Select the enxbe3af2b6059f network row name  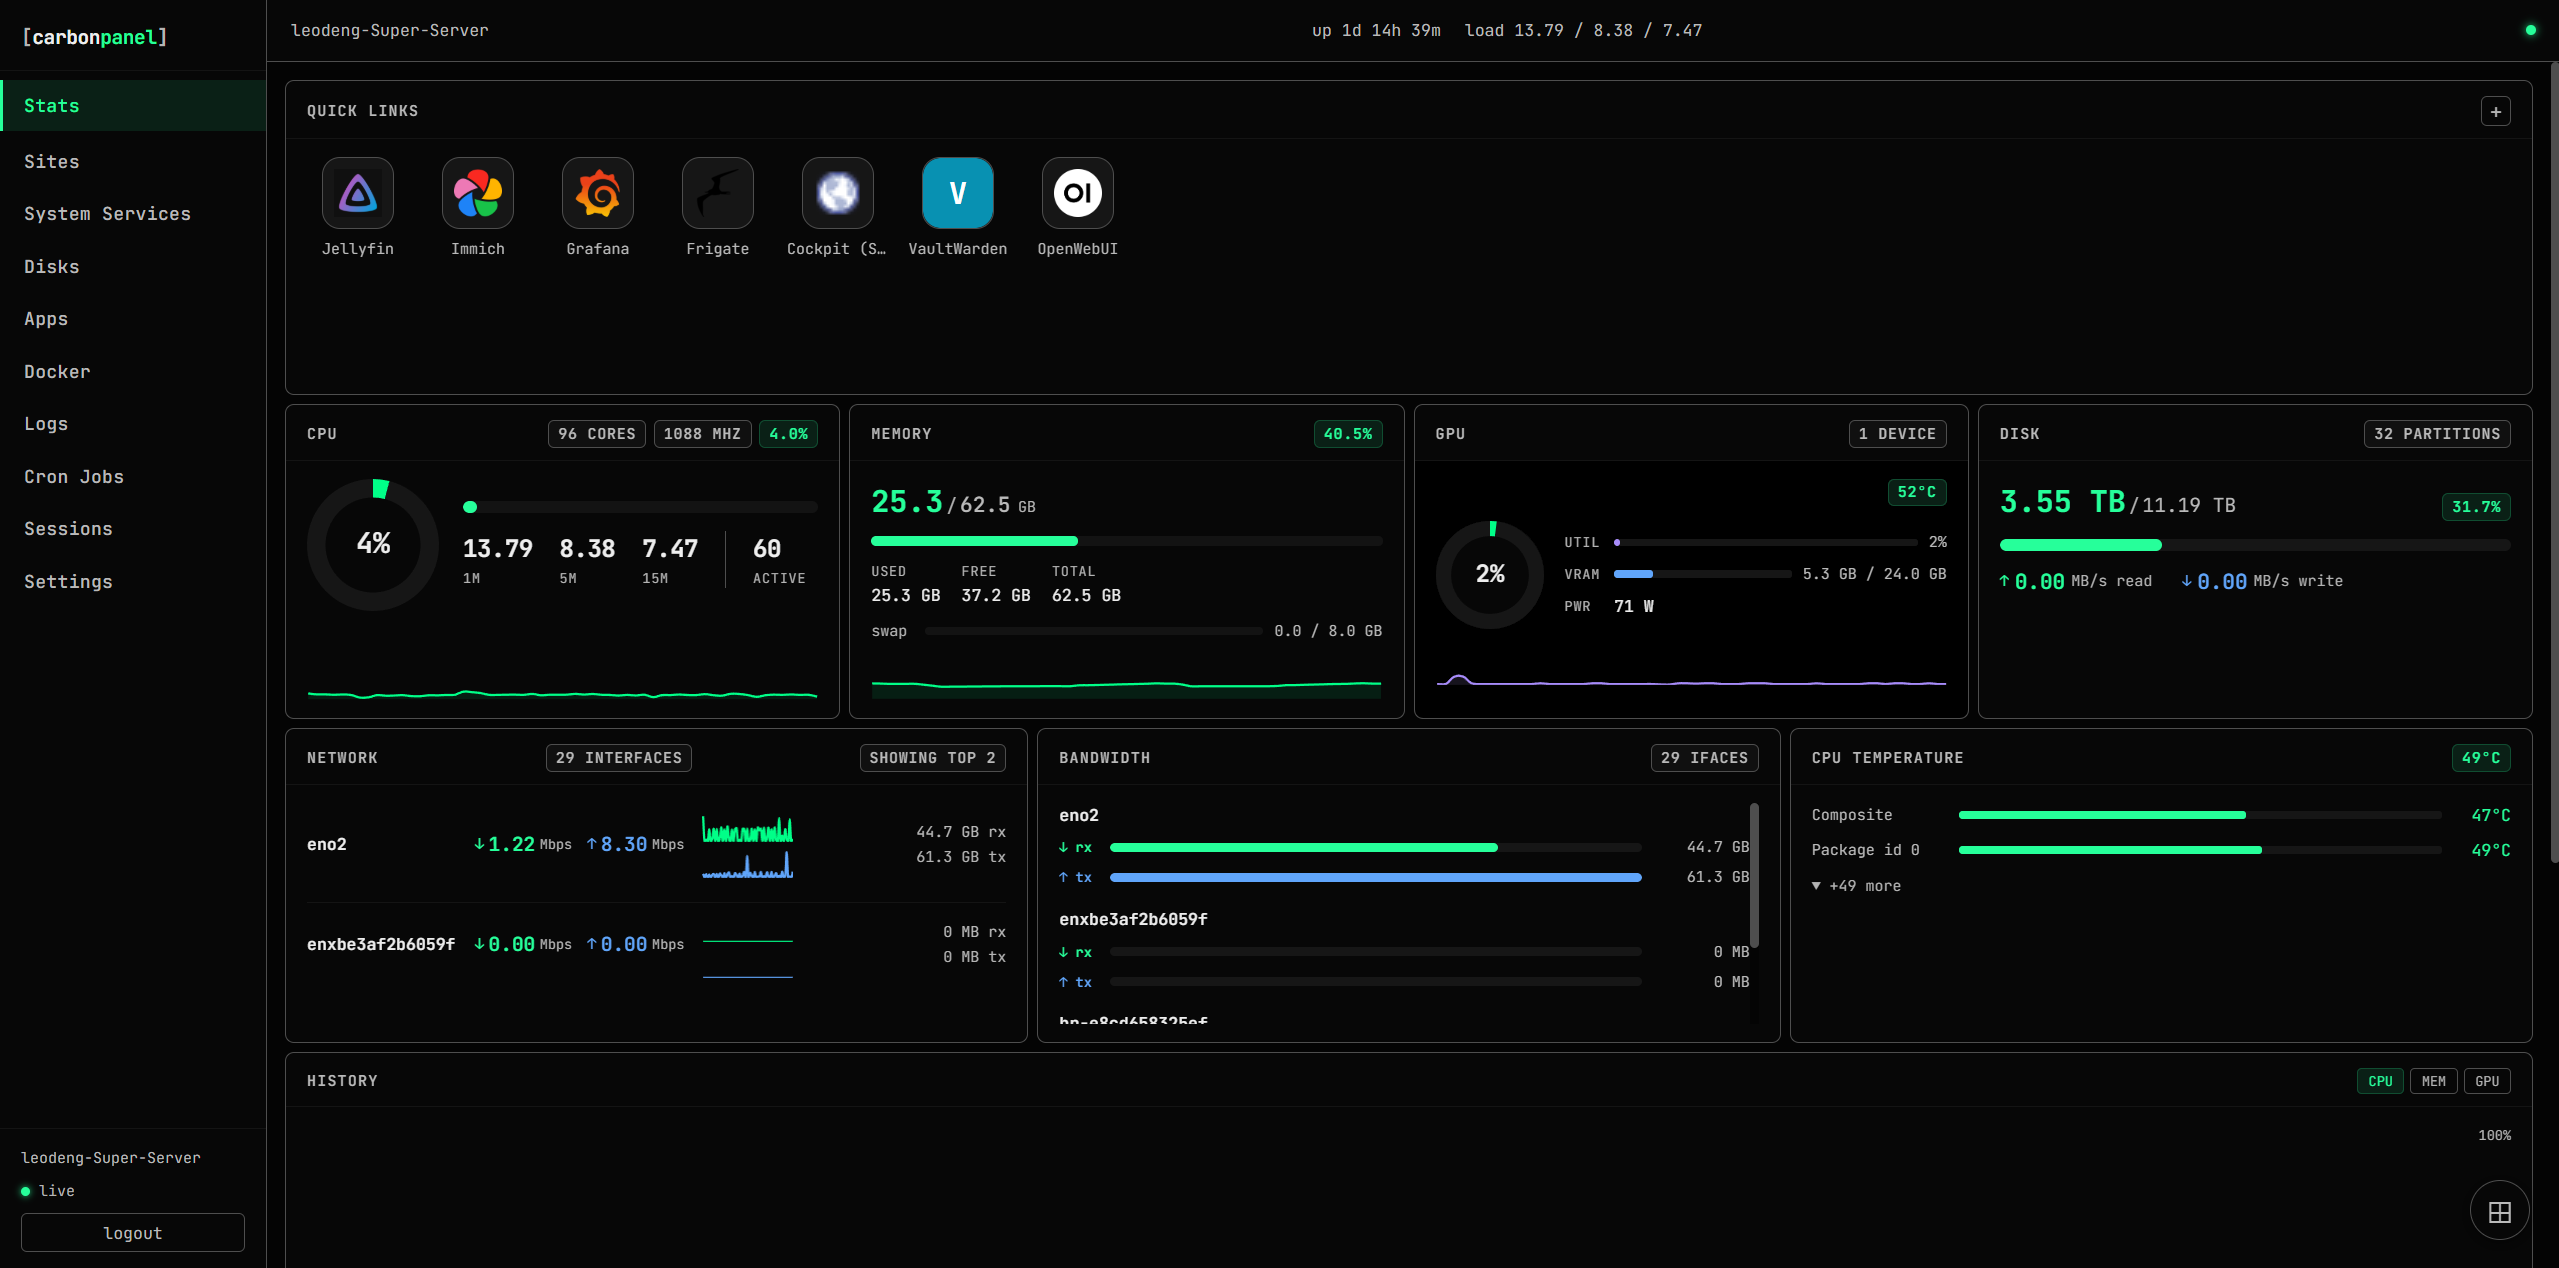coord(381,944)
